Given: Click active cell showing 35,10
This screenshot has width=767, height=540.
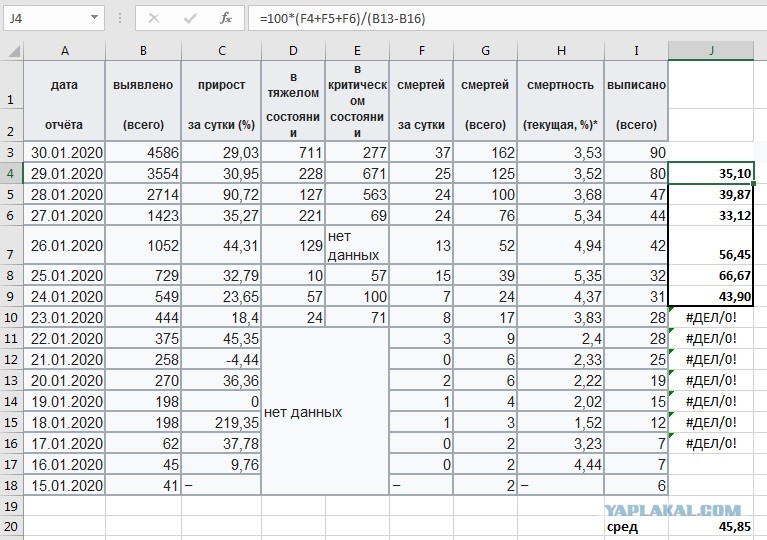Looking at the screenshot, I should click(x=711, y=174).
